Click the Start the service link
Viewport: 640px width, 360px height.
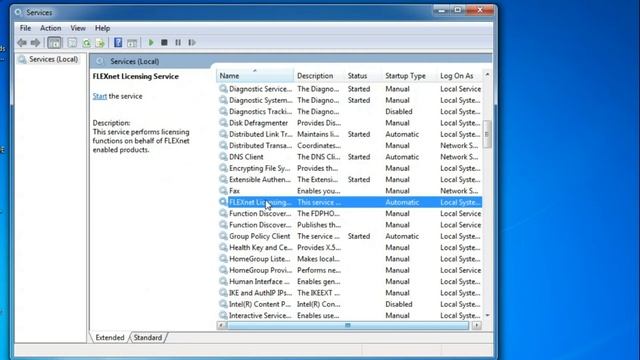[100, 96]
